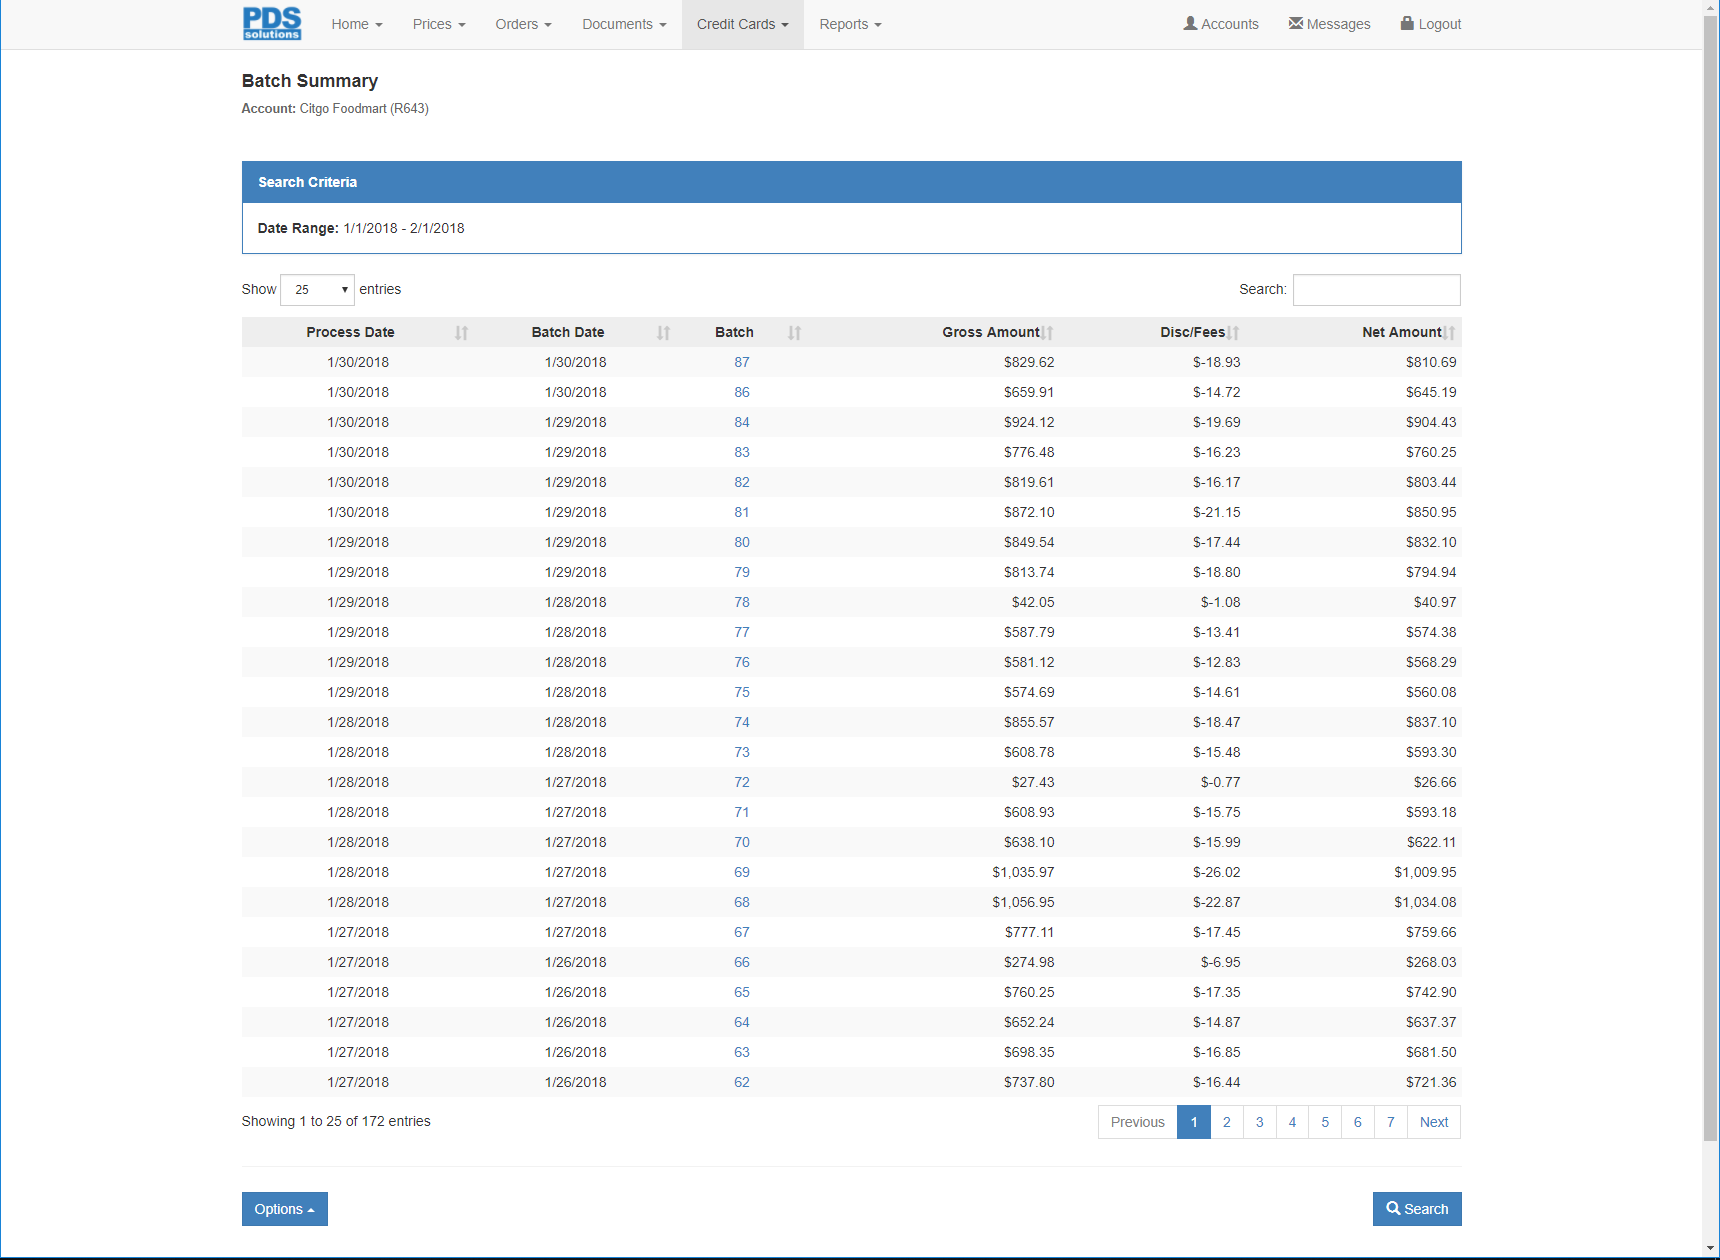1720x1260 pixels.
Task: Open Messages from the top bar
Action: click(x=1329, y=24)
